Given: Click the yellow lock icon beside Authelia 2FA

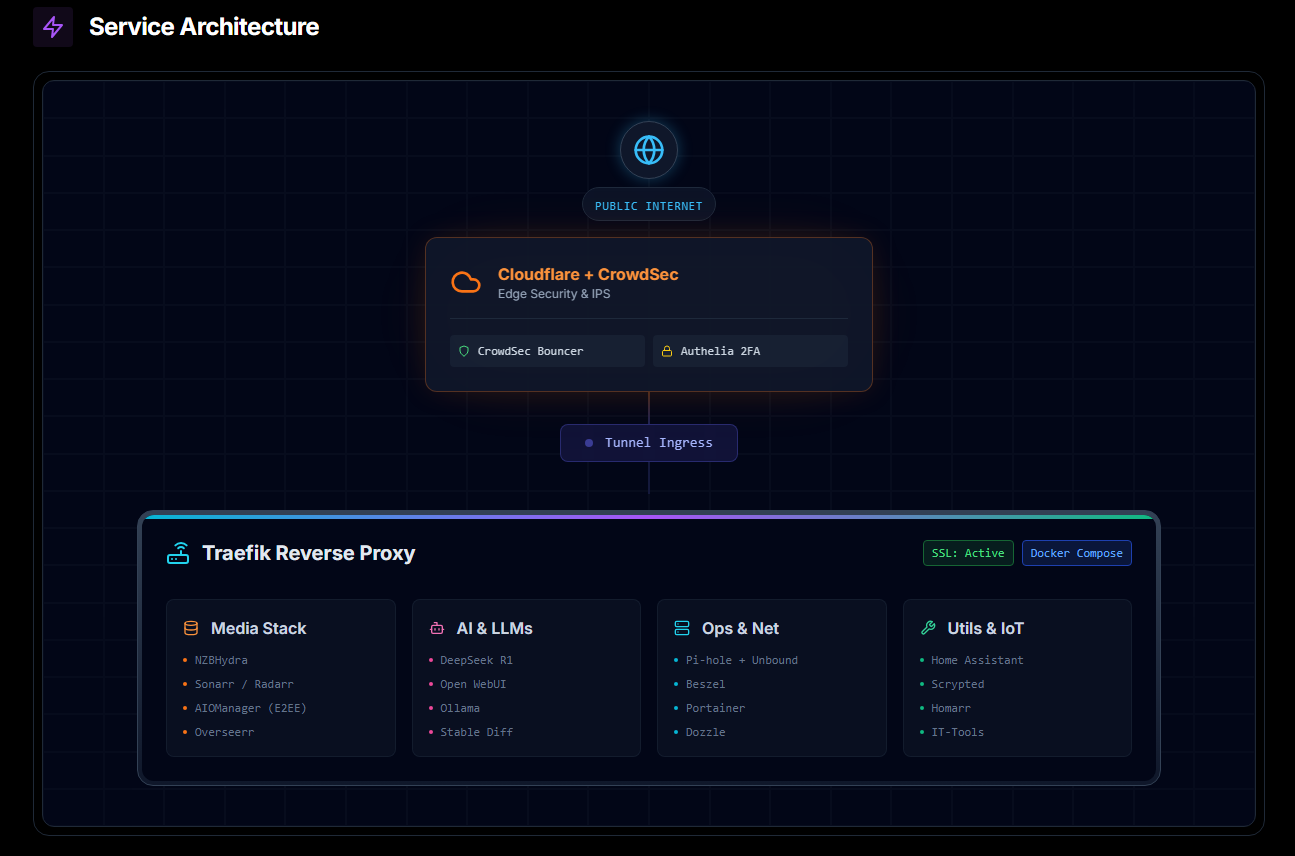Looking at the screenshot, I should (667, 351).
